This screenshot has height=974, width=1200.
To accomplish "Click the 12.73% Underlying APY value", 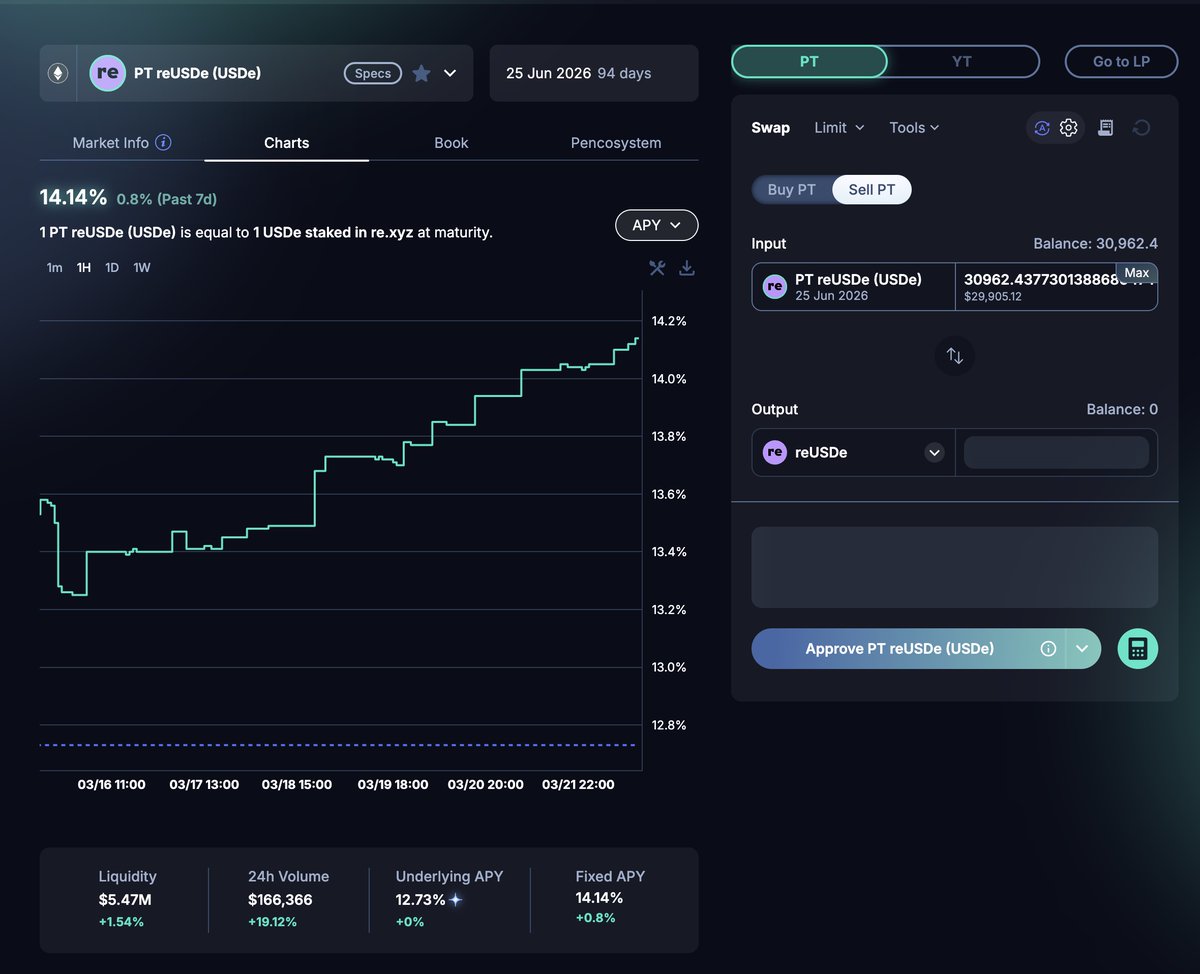I will 421,900.
